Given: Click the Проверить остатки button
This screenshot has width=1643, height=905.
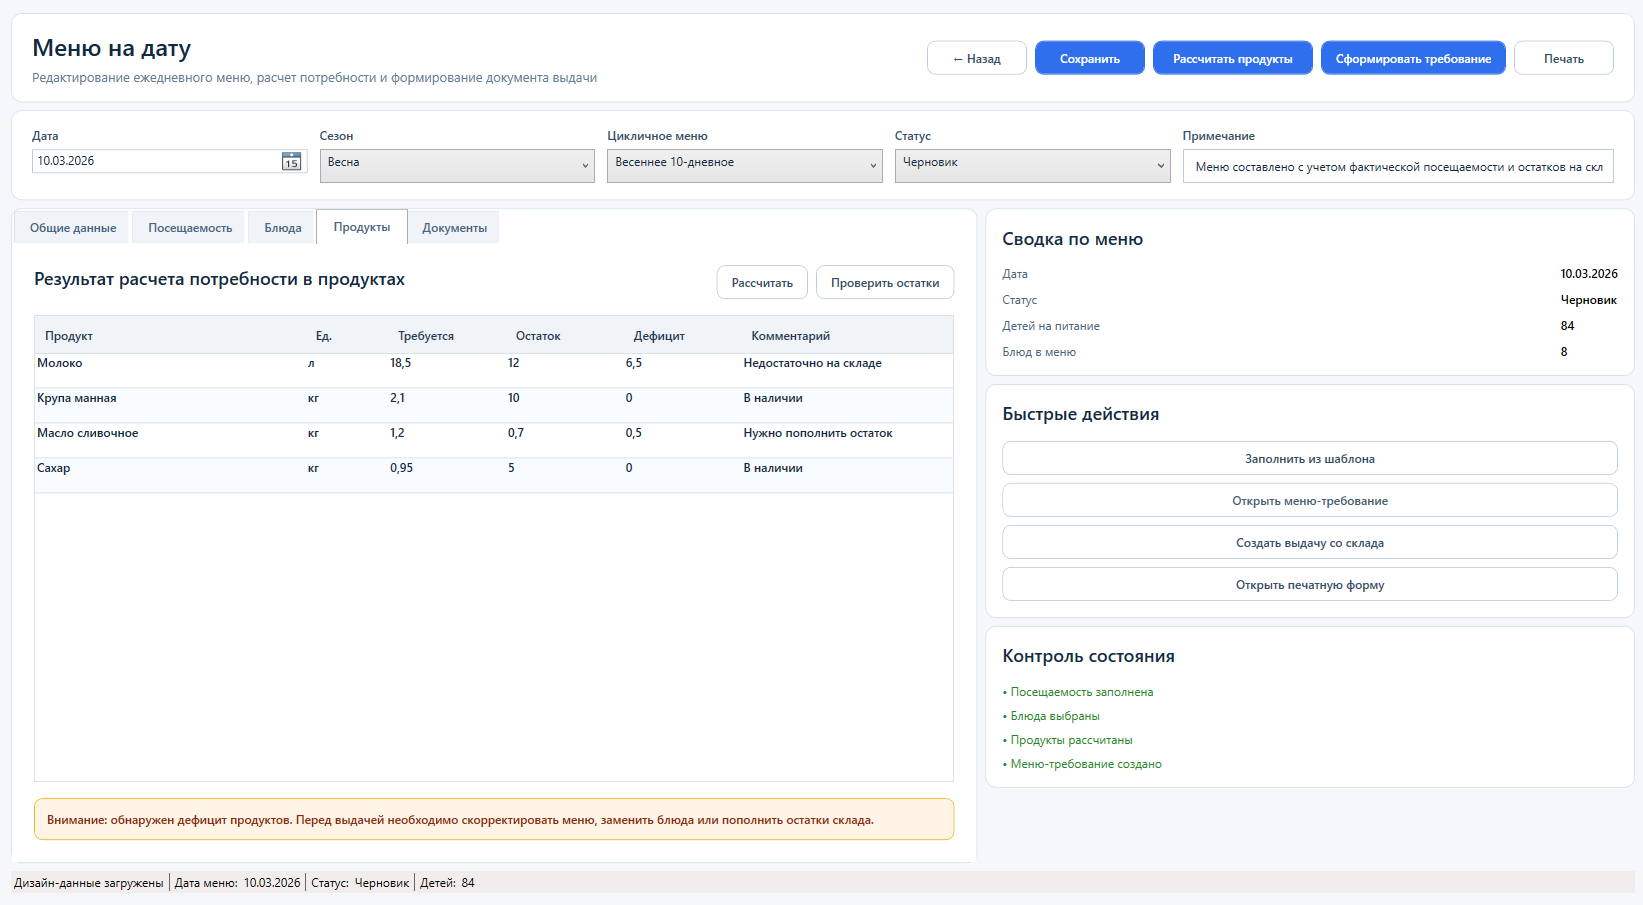Looking at the screenshot, I should [884, 283].
